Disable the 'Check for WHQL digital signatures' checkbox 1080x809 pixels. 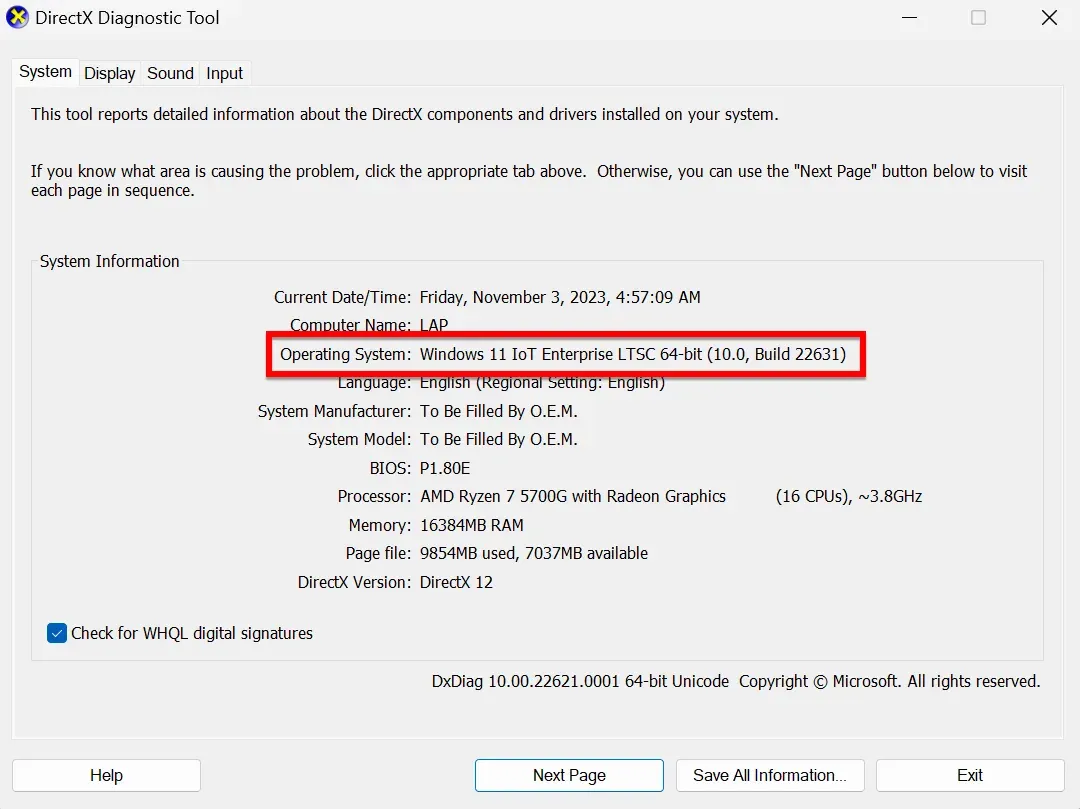(56, 633)
